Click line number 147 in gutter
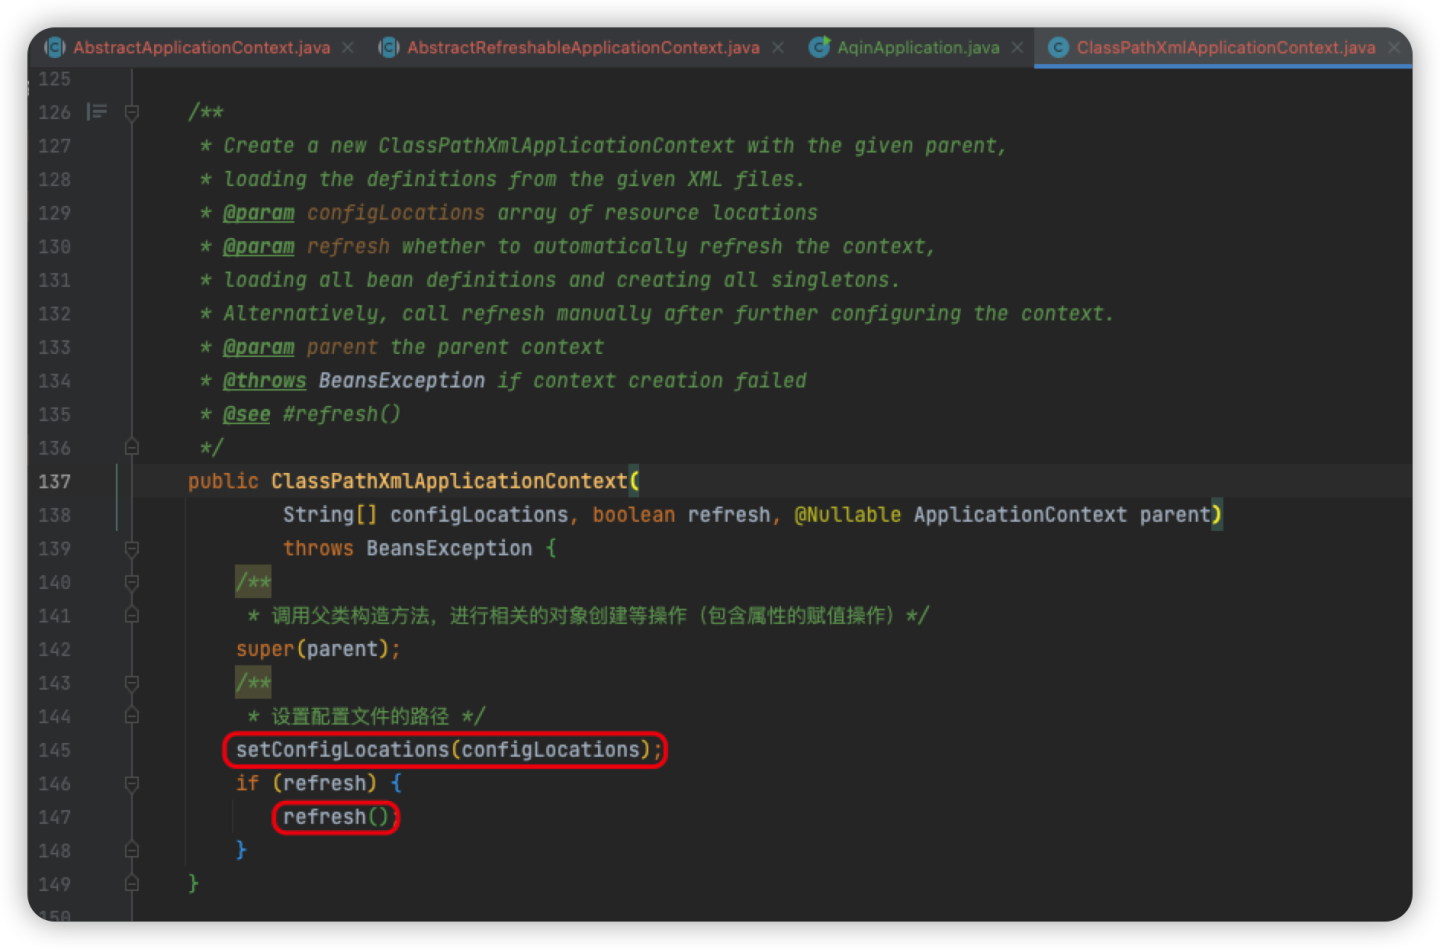 (x=55, y=817)
